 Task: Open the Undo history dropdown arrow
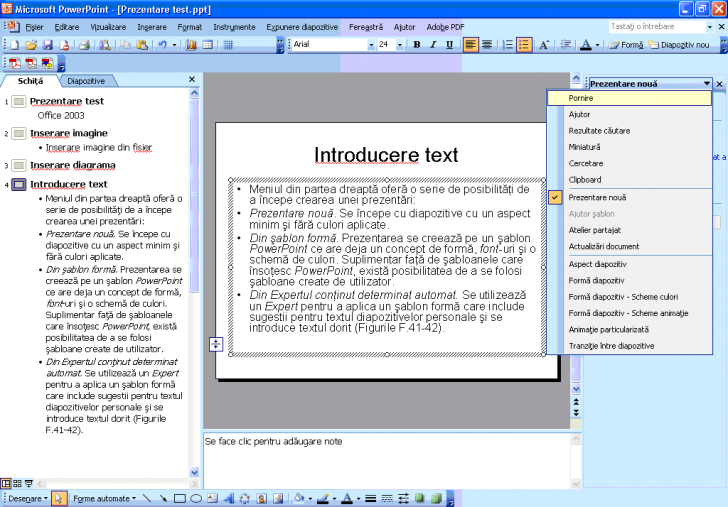(175, 45)
